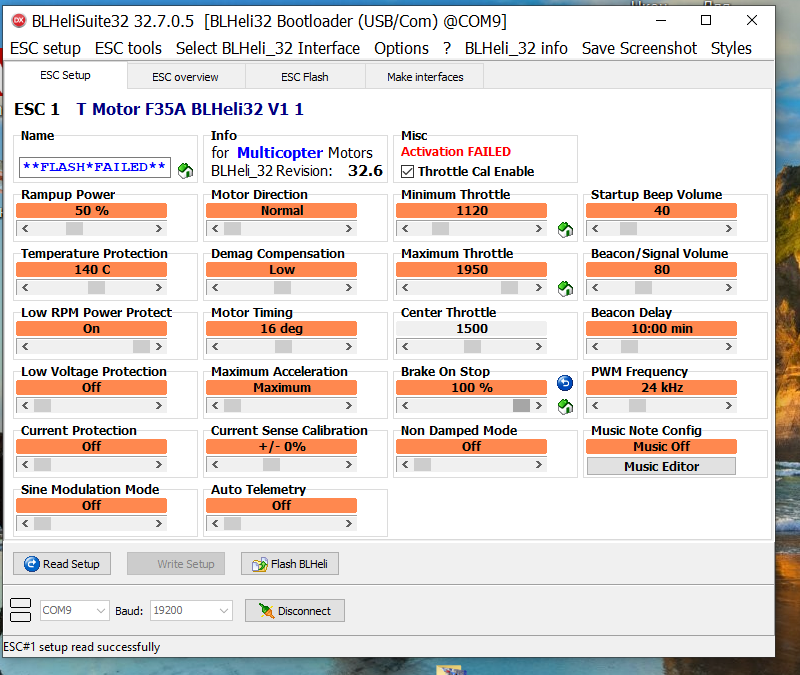
Task: Switch to the ESC Flash tab
Action: (x=305, y=77)
